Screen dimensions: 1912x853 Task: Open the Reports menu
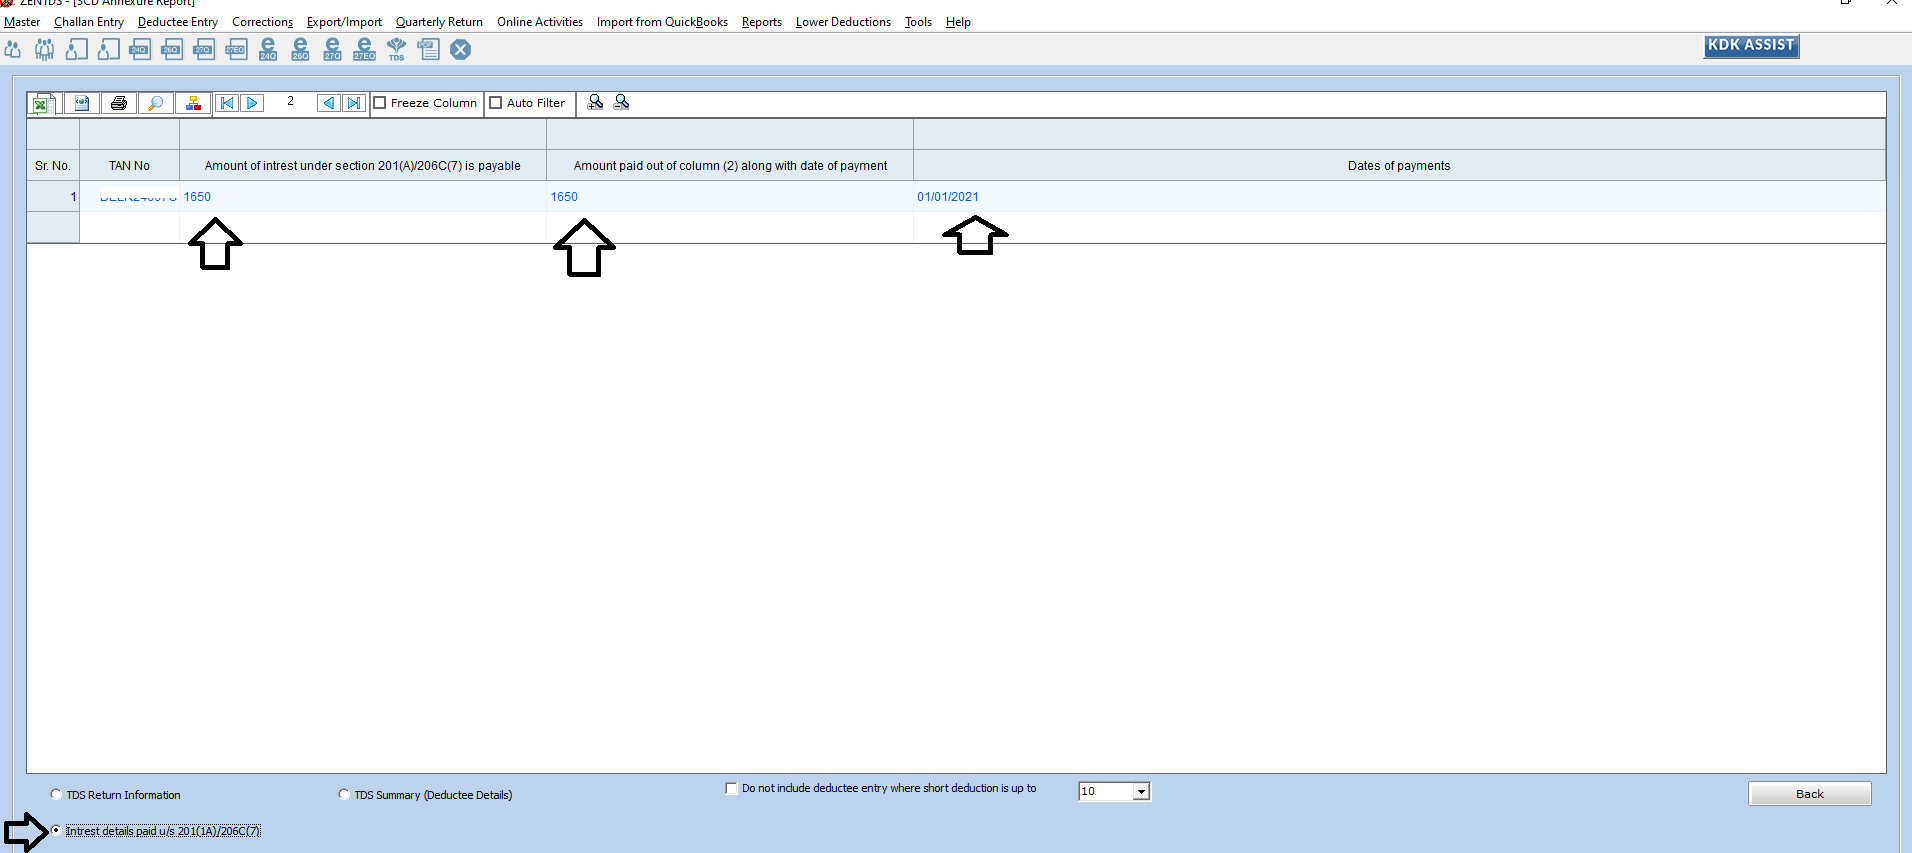click(x=762, y=22)
